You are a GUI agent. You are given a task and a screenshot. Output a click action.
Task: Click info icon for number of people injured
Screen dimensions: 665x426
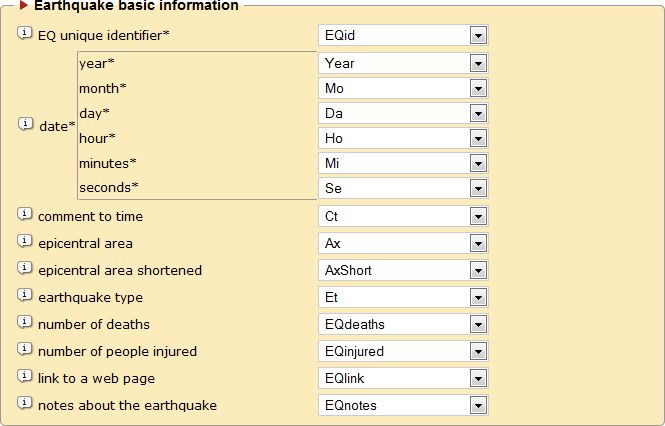coord(25,350)
